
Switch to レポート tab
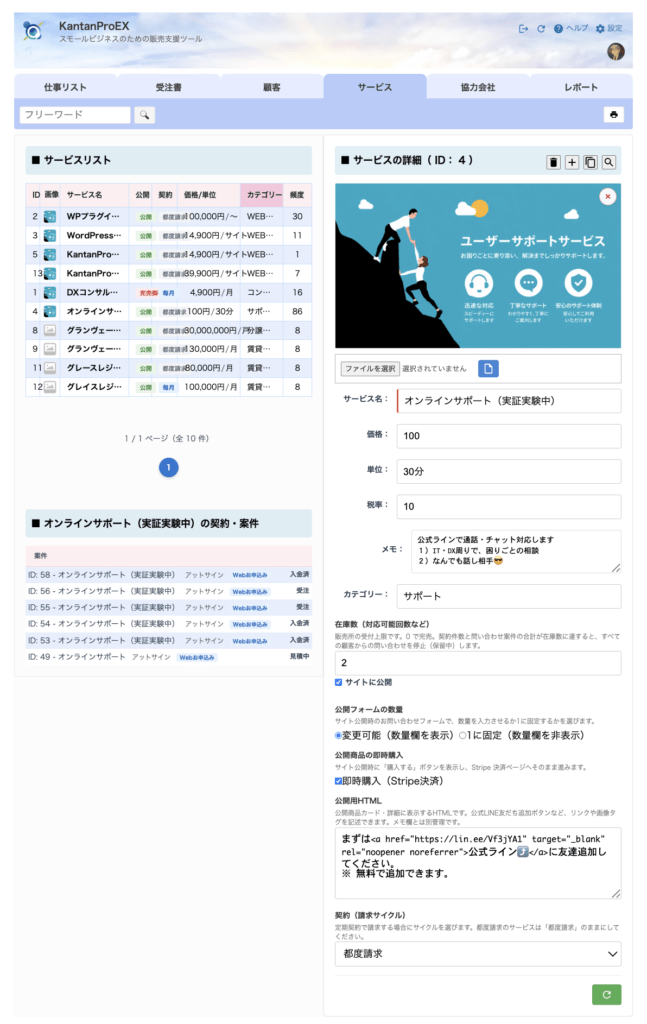point(581,87)
